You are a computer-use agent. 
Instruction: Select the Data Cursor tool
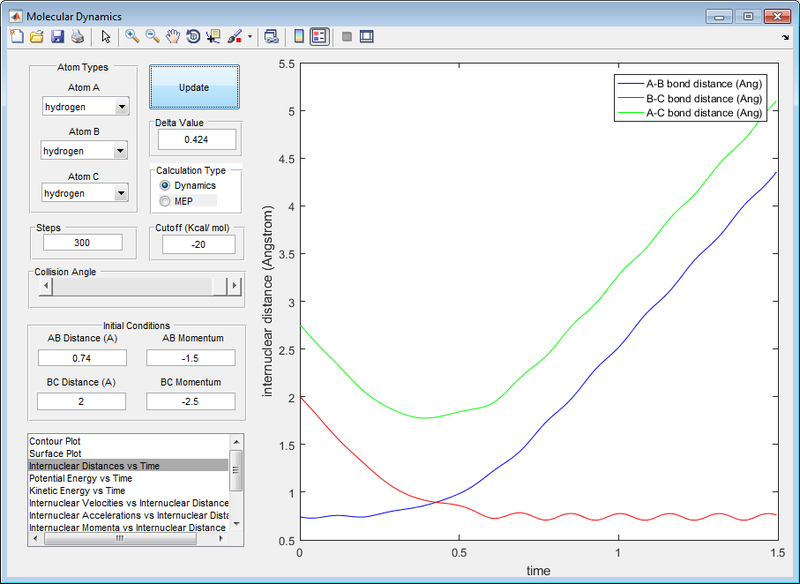coord(213,37)
